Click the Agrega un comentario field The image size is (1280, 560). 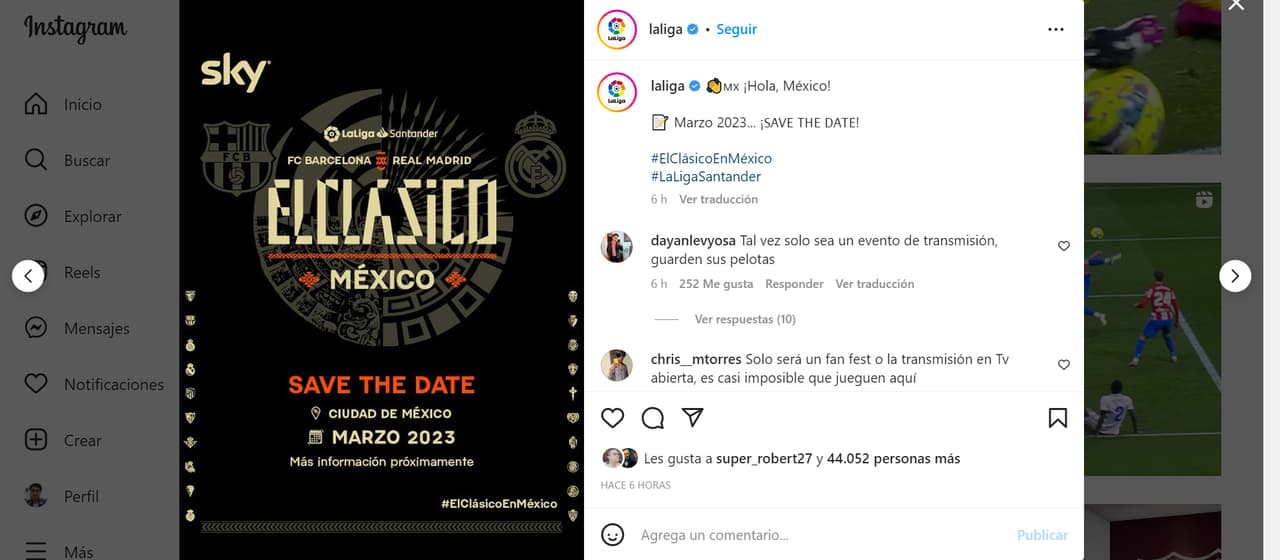point(820,535)
